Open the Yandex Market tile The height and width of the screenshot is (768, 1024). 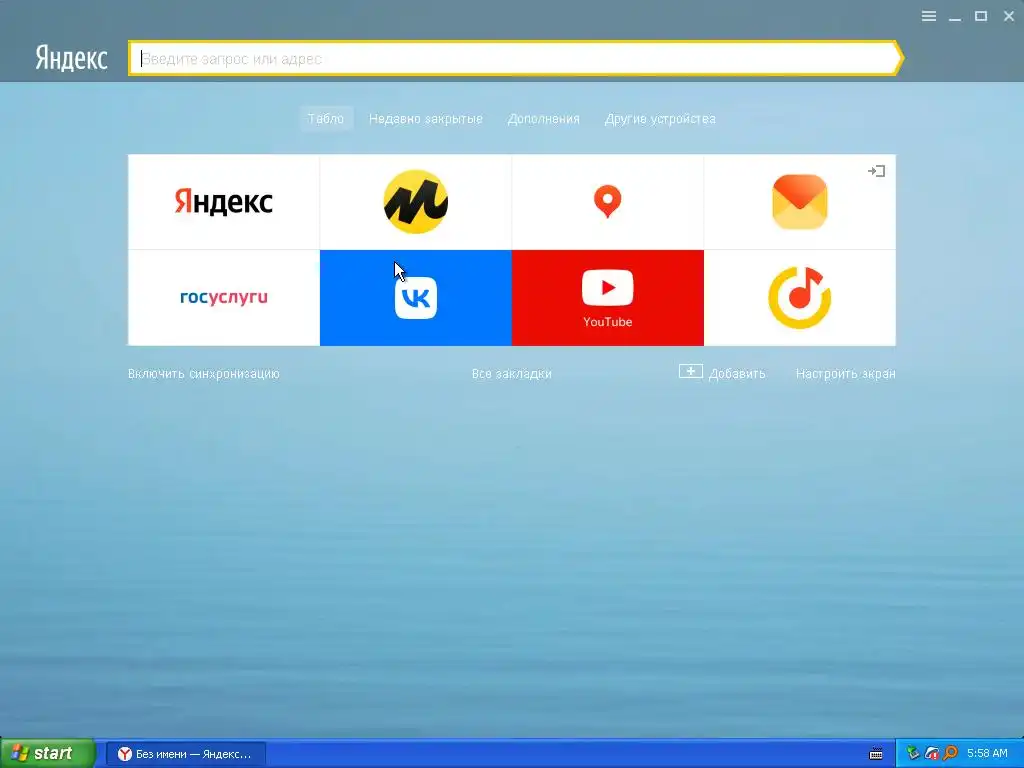(415, 202)
